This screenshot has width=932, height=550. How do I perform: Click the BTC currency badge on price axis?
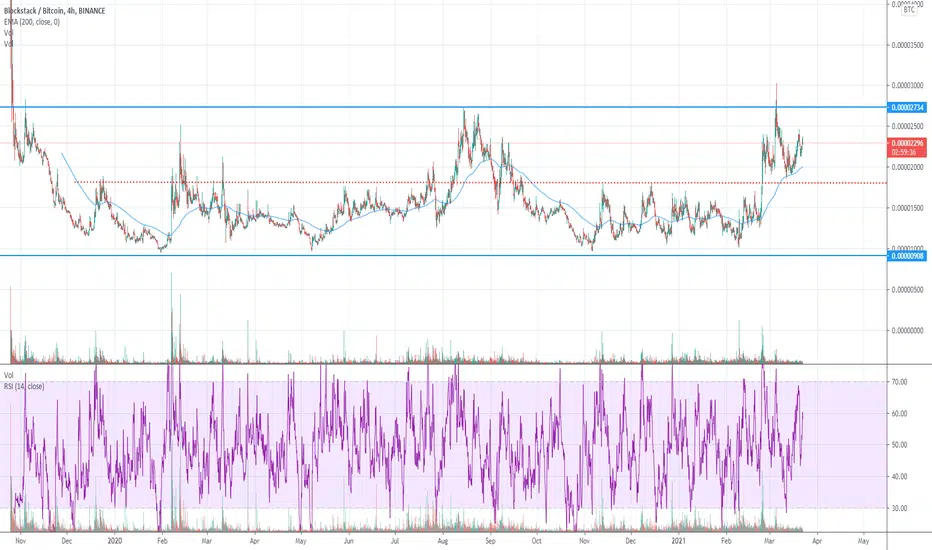(x=909, y=10)
